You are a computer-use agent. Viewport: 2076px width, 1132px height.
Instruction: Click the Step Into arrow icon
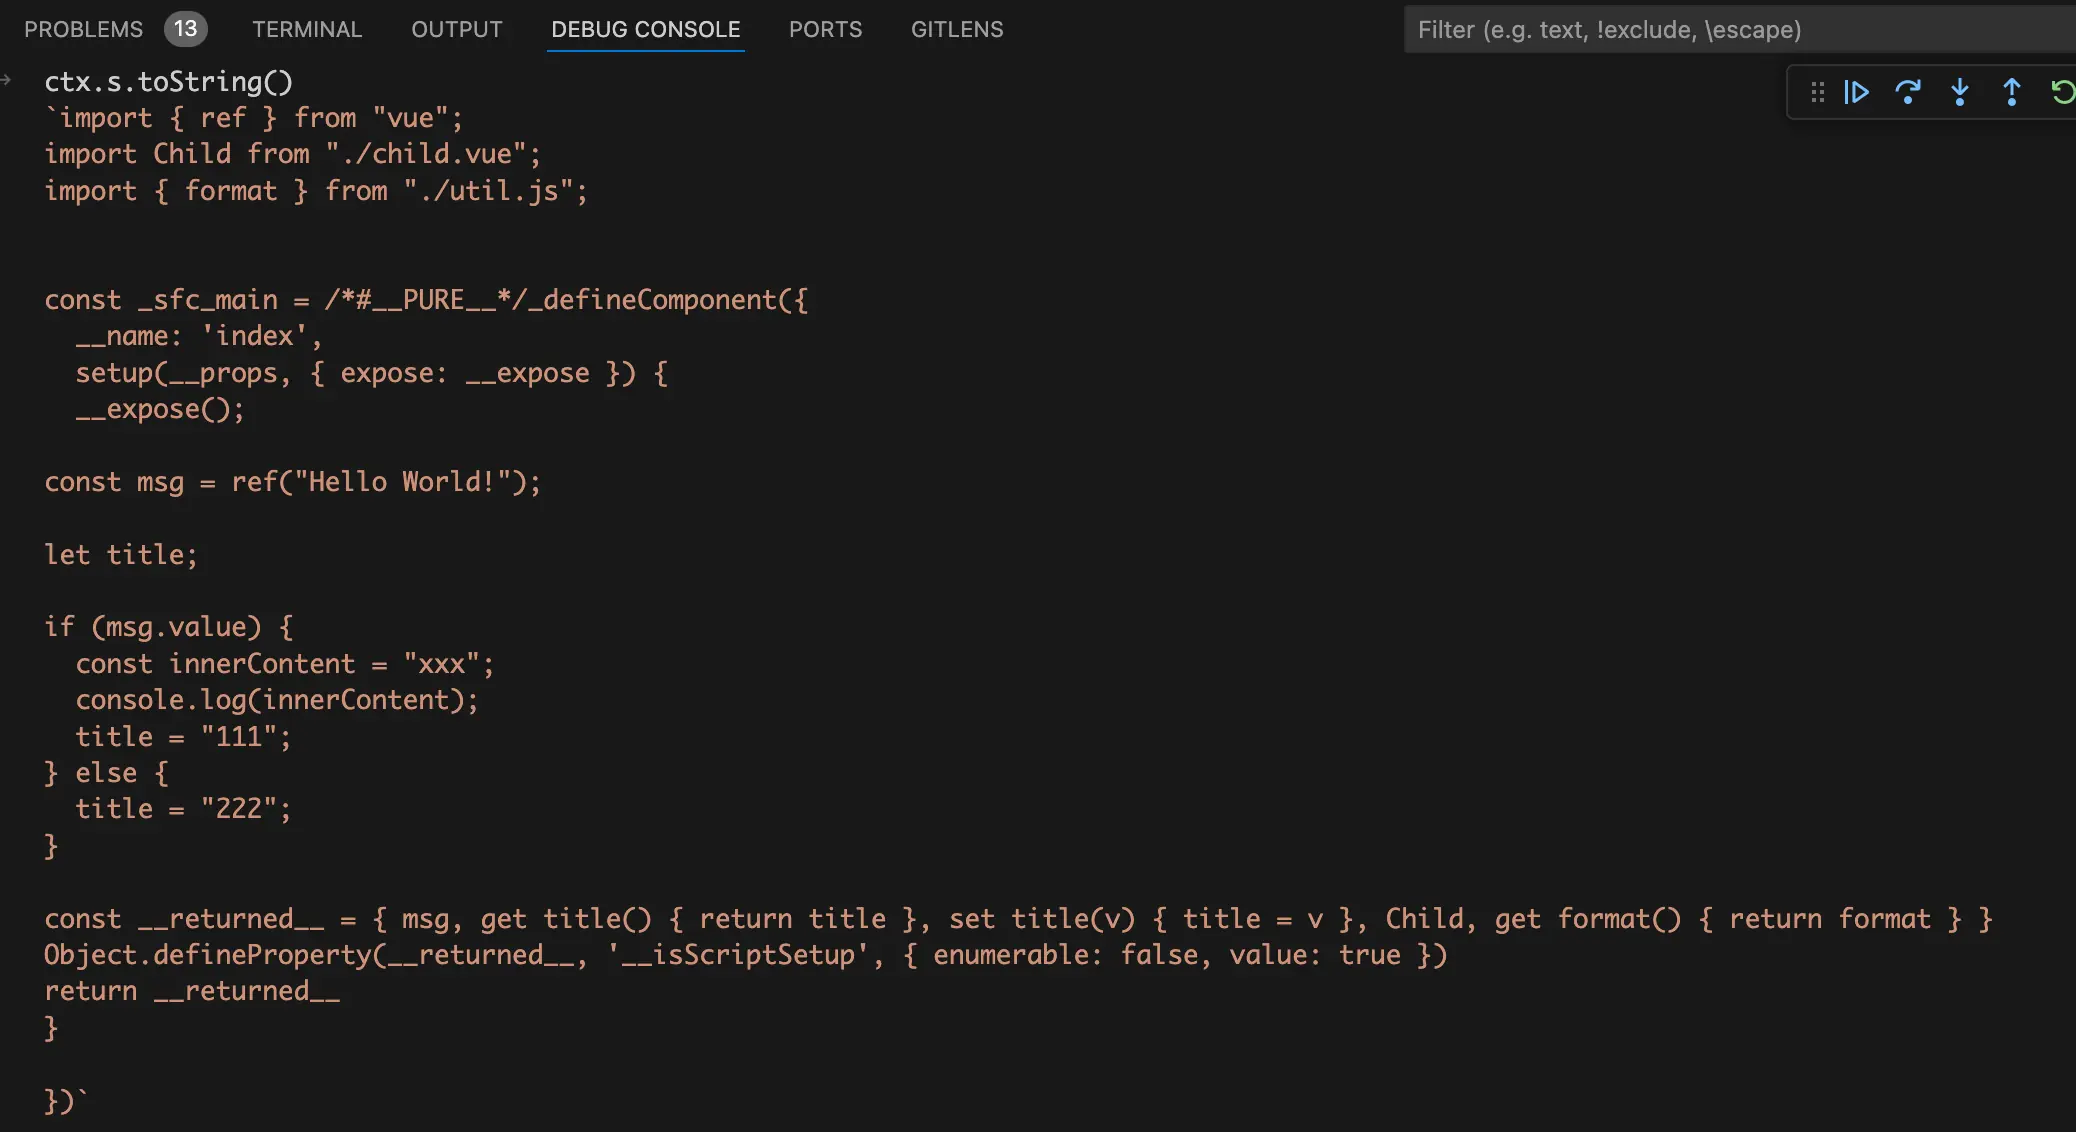click(x=1960, y=92)
